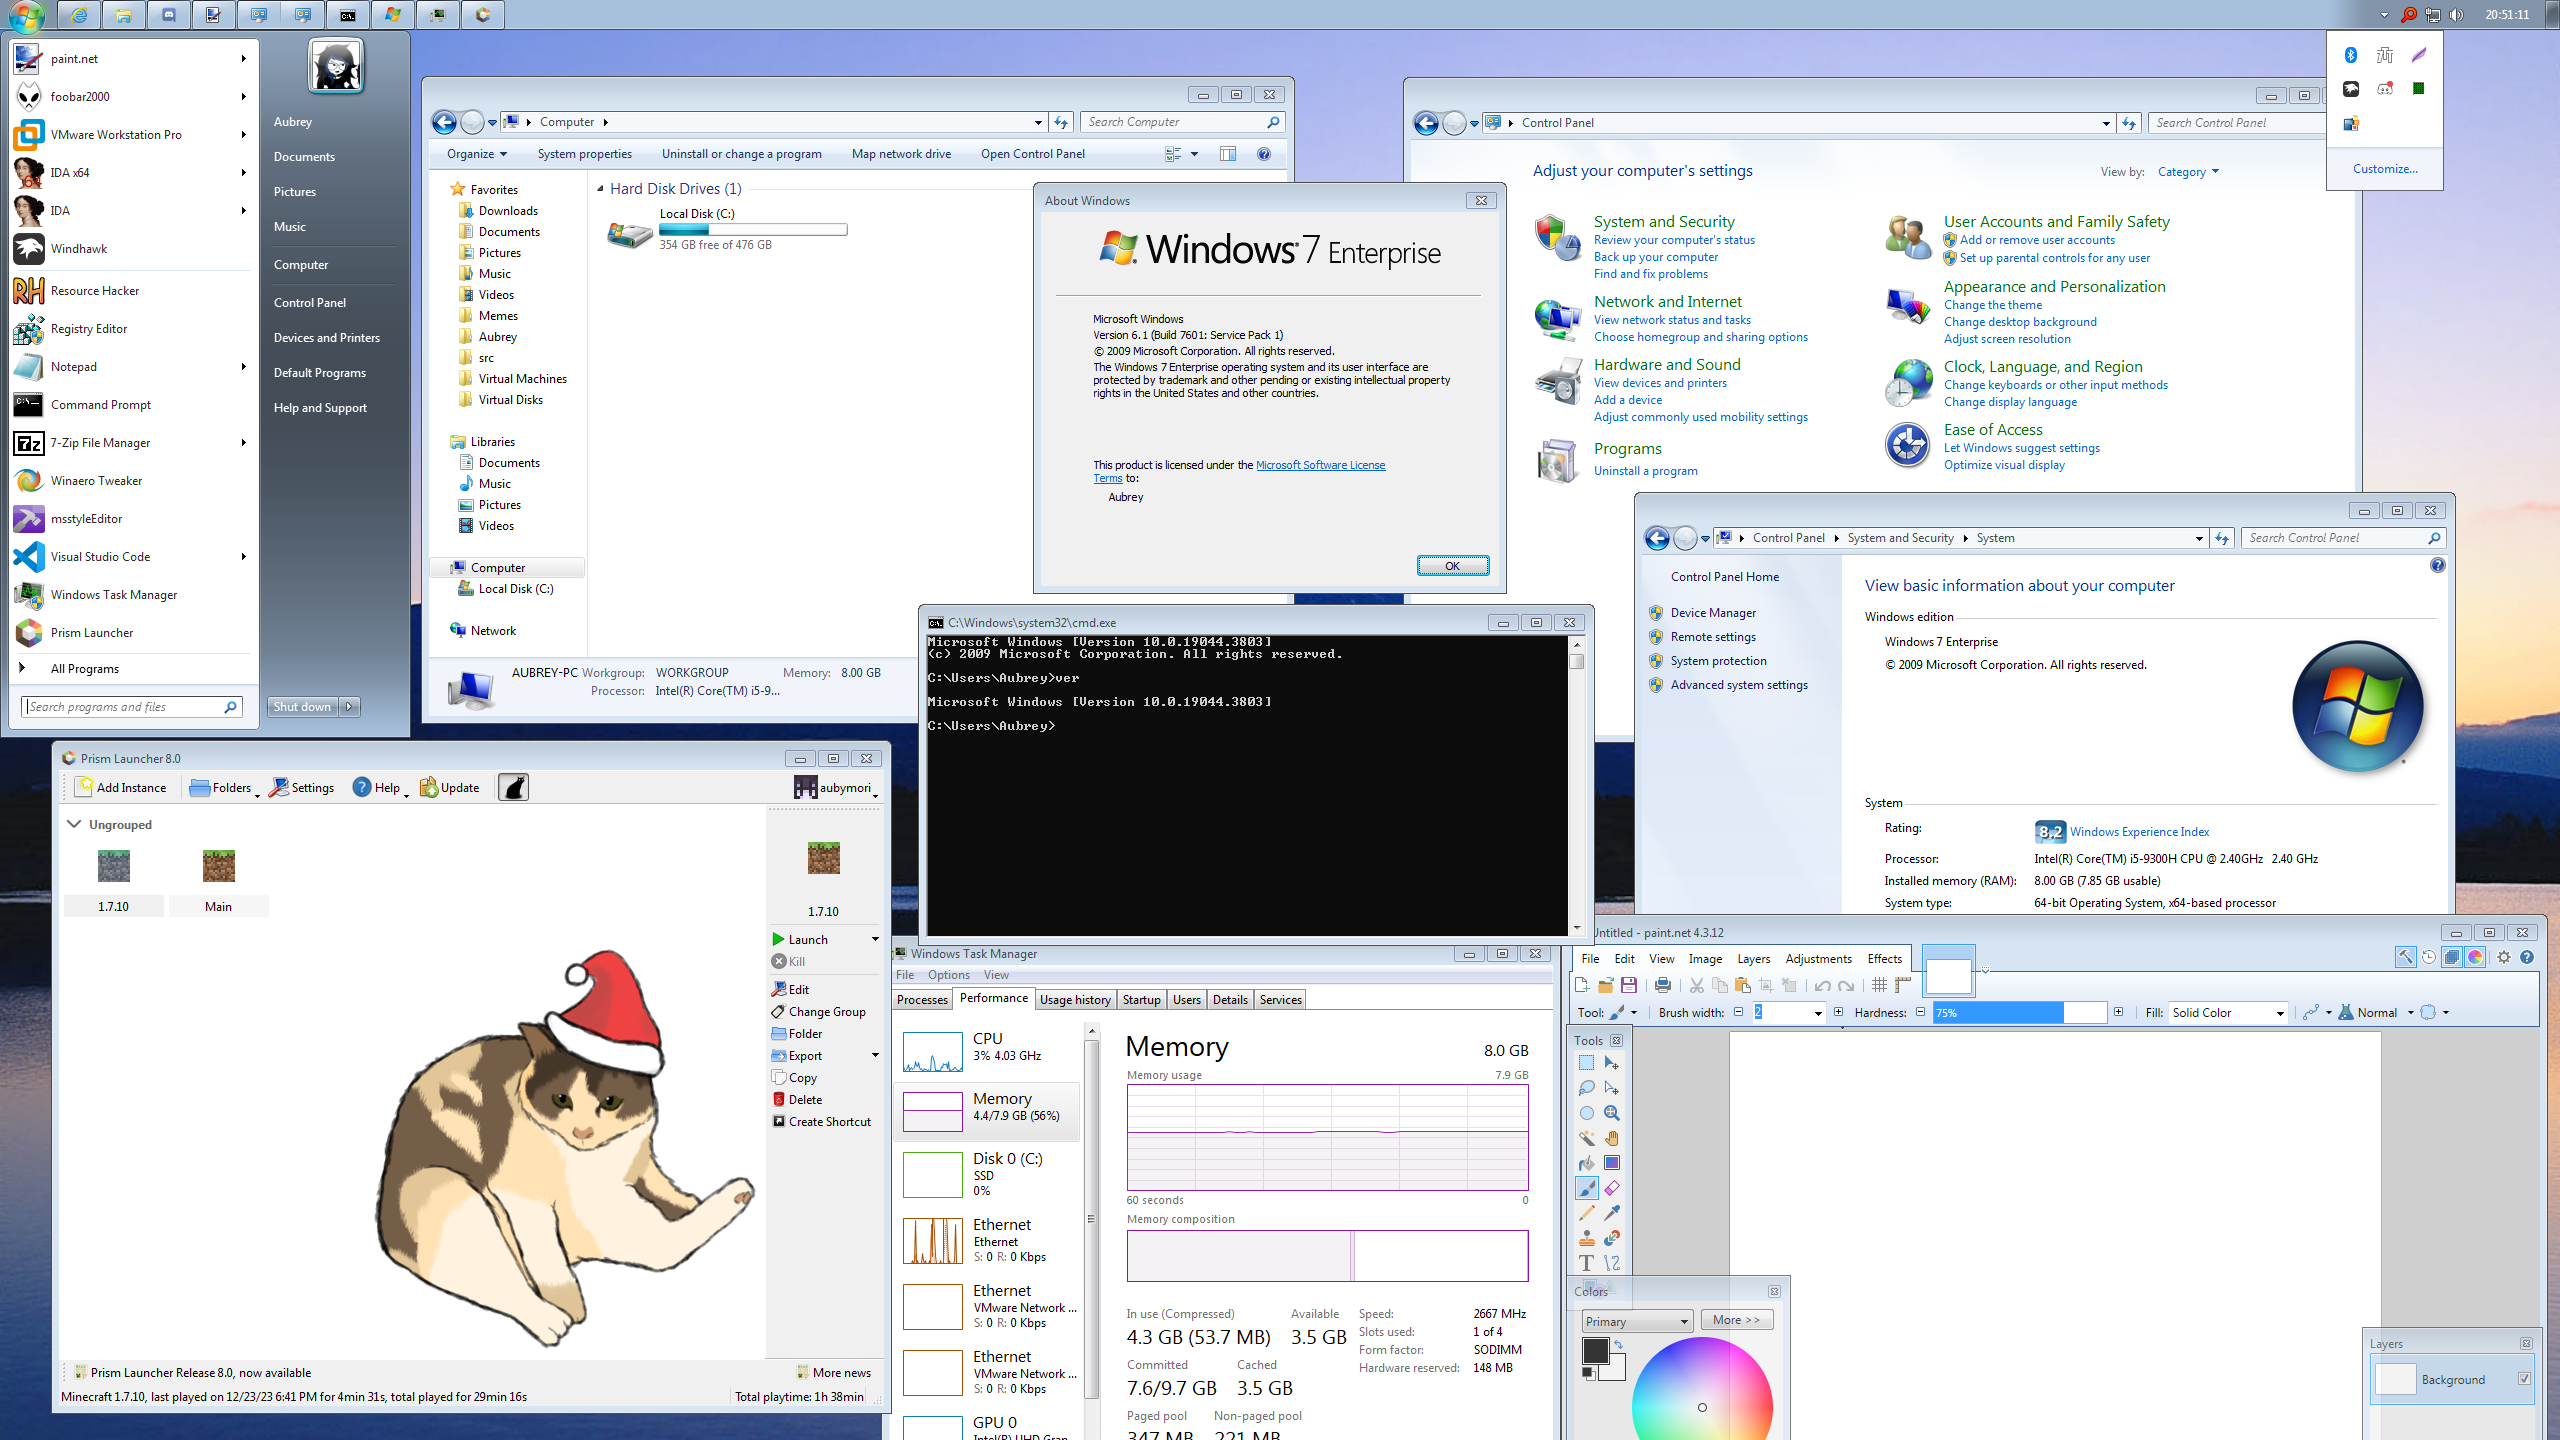
Task: Toggle Background layer visibility checkbox
Action: (2524, 1379)
